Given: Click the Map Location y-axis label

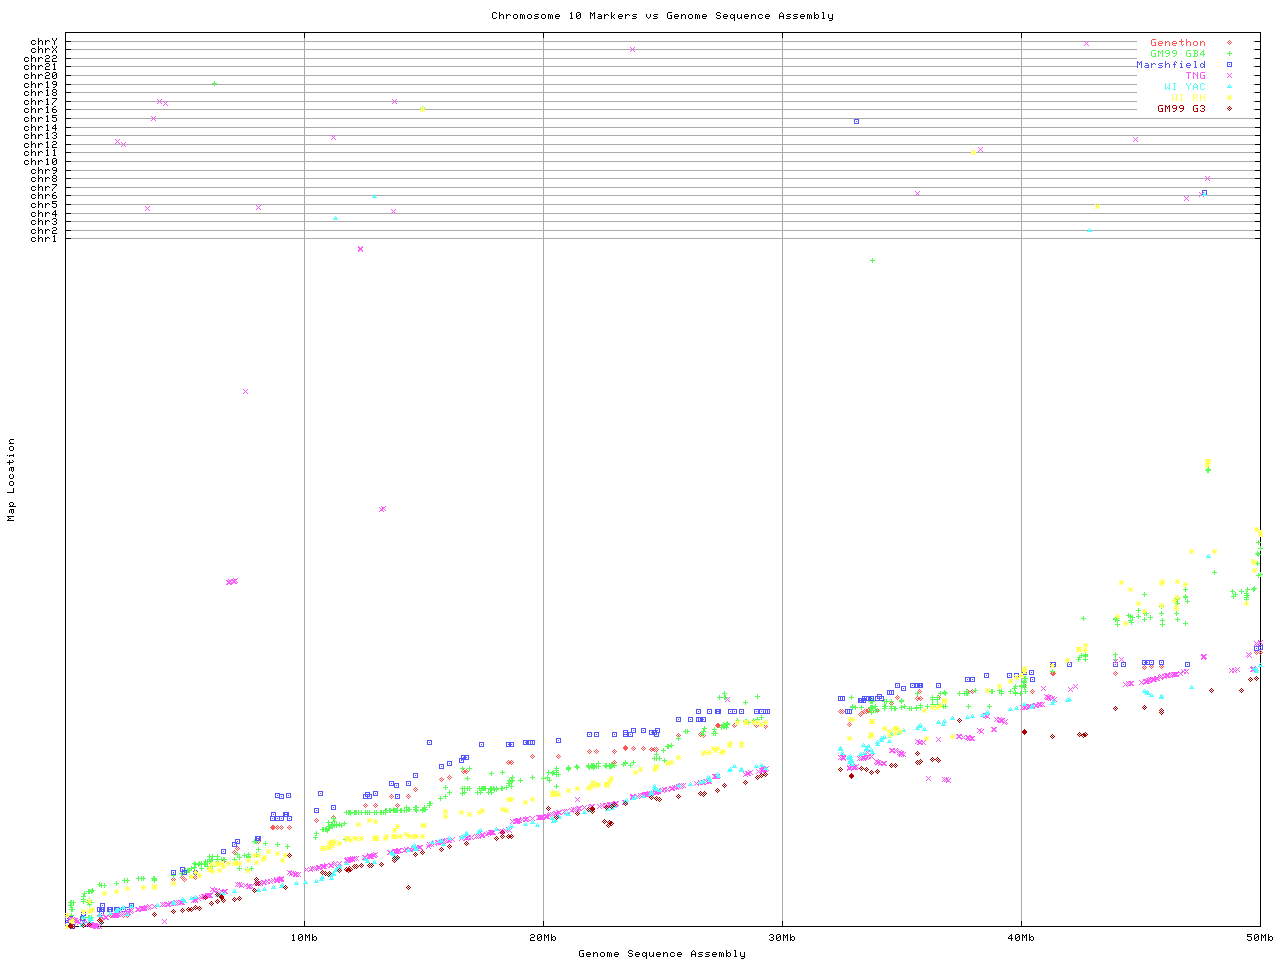Looking at the screenshot, I should click(x=12, y=480).
